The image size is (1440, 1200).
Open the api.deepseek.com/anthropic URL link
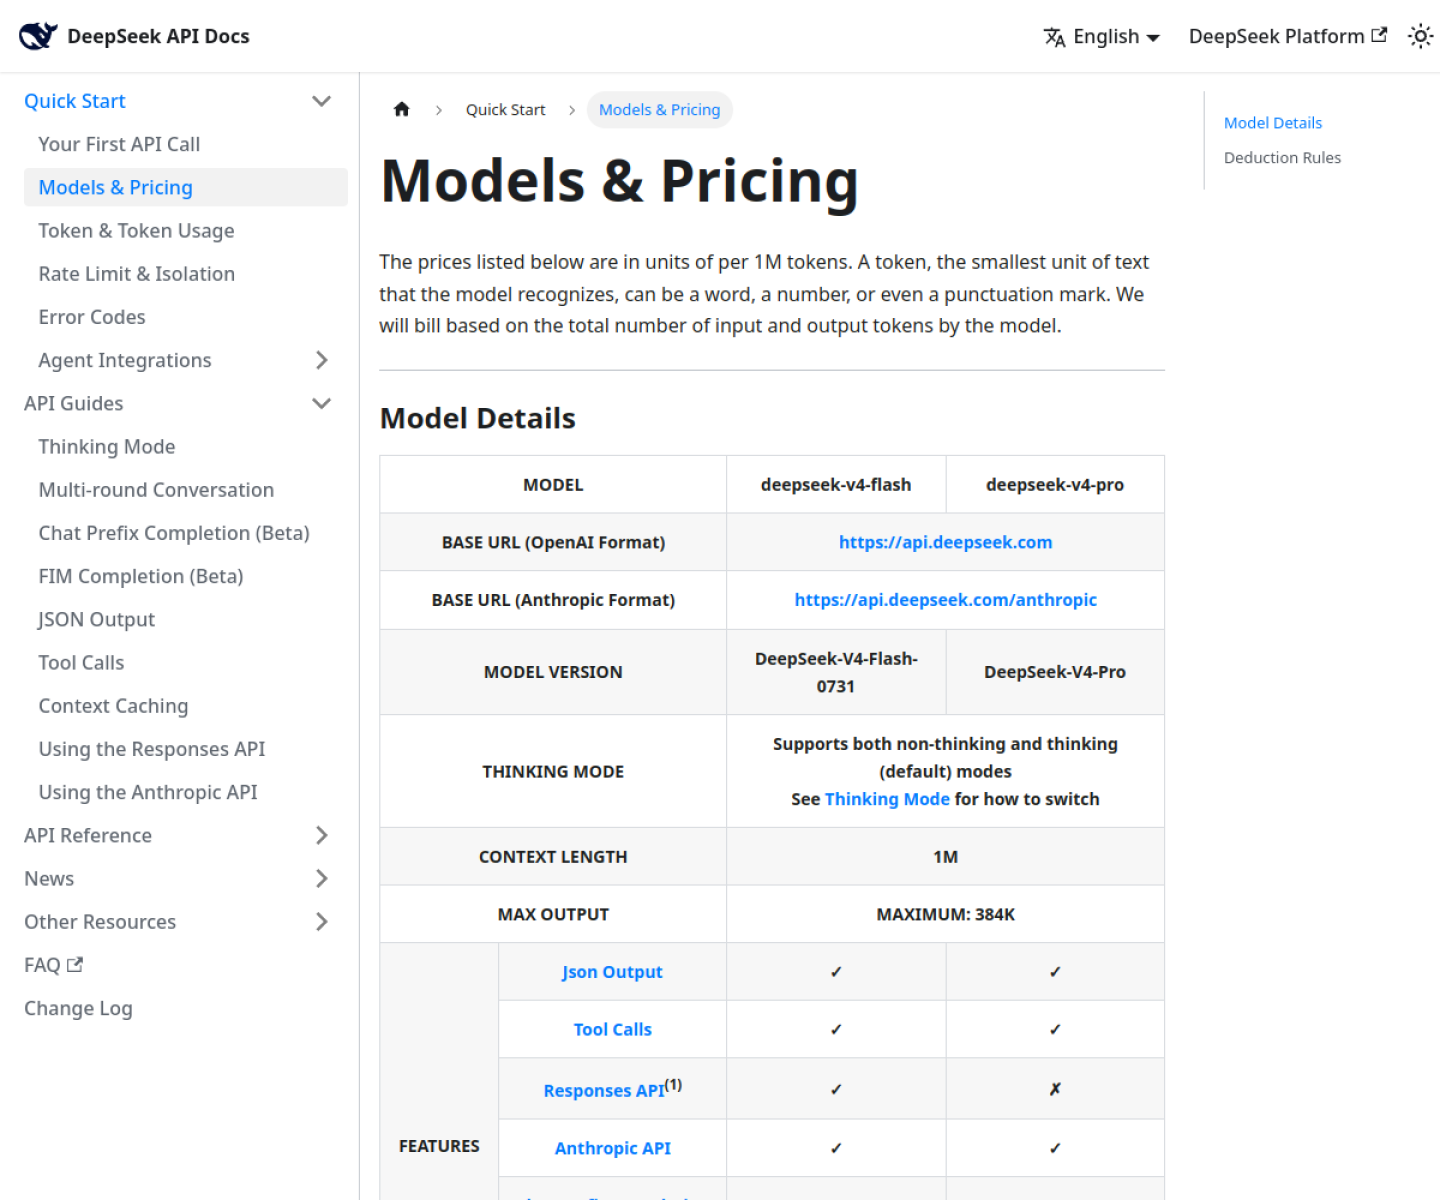945,600
